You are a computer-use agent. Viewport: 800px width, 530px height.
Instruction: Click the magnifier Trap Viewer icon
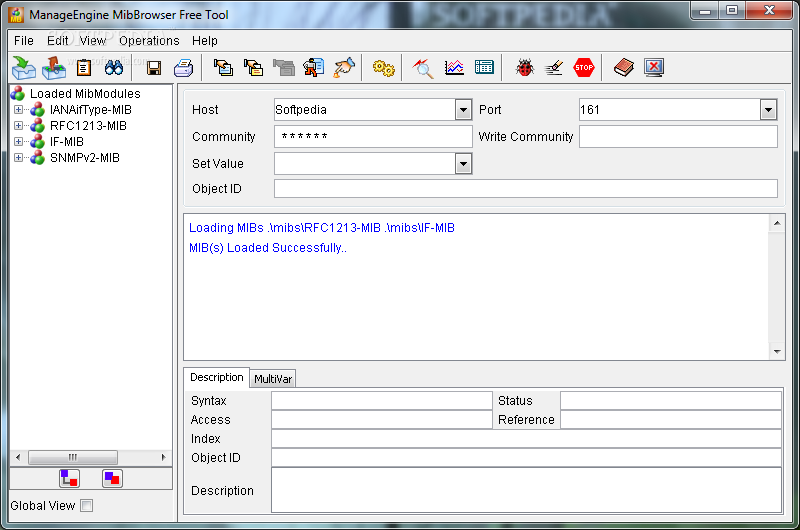423,68
